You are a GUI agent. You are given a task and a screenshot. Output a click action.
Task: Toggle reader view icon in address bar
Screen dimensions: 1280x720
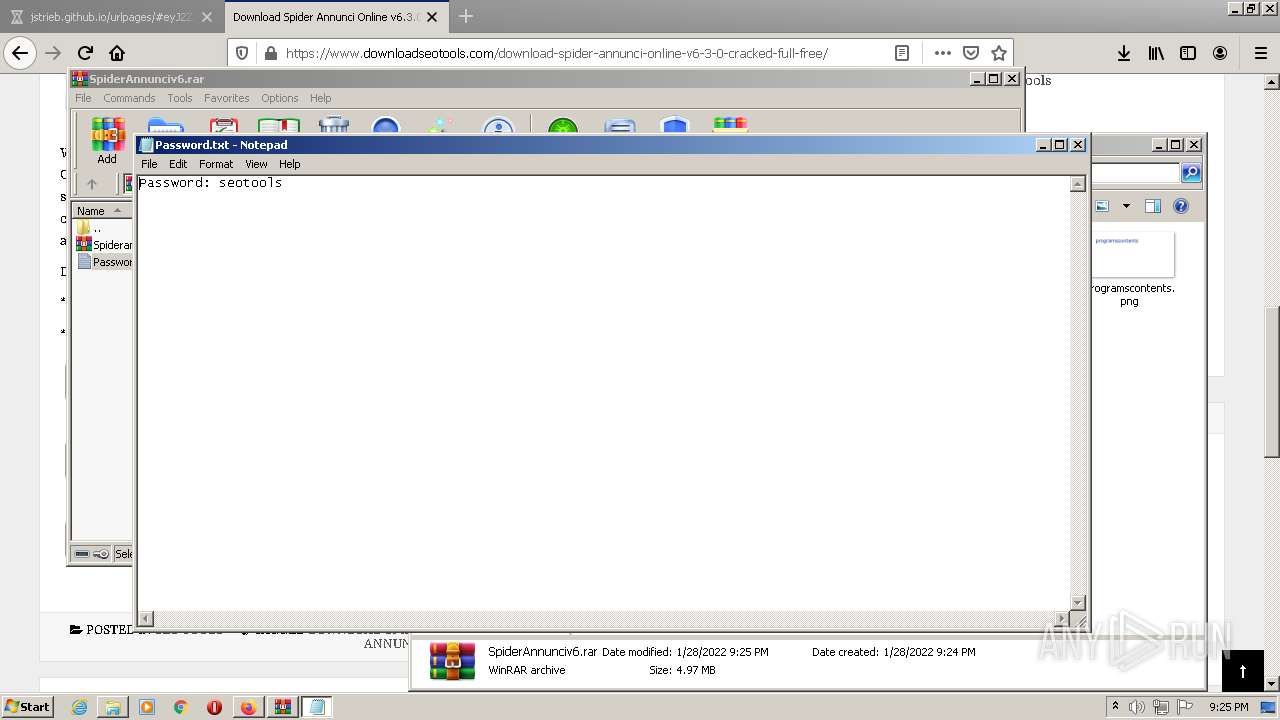(x=901, y=53)
